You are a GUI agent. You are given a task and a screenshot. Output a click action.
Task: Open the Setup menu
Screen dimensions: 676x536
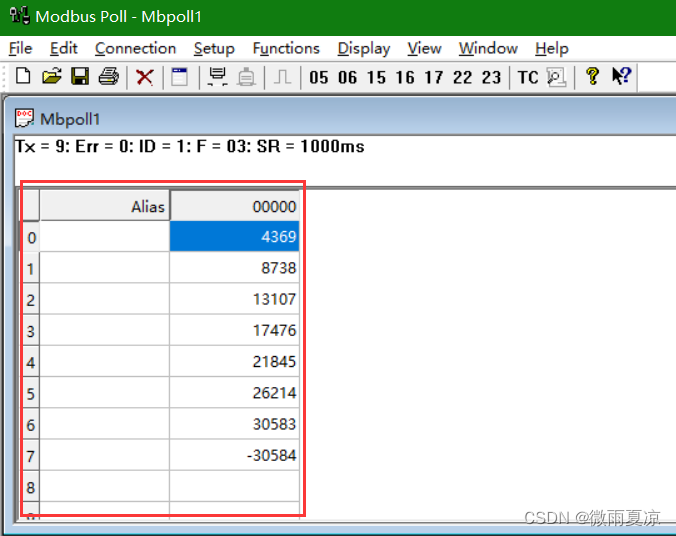[x=214, y=48]
